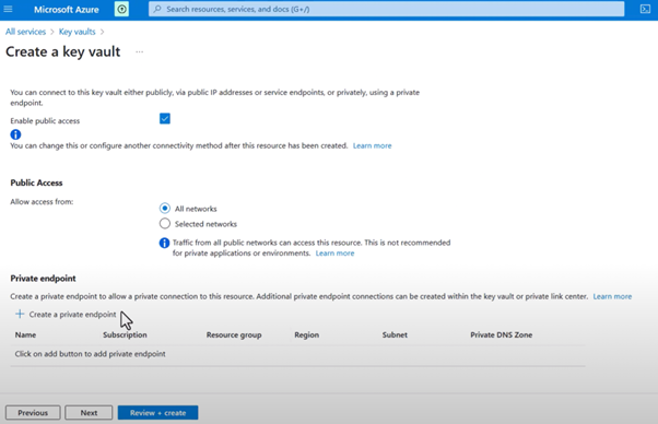This screenshot has height=424, width=658.
Task: Open Learn more link for private endpoint
Action: point(612,296)
